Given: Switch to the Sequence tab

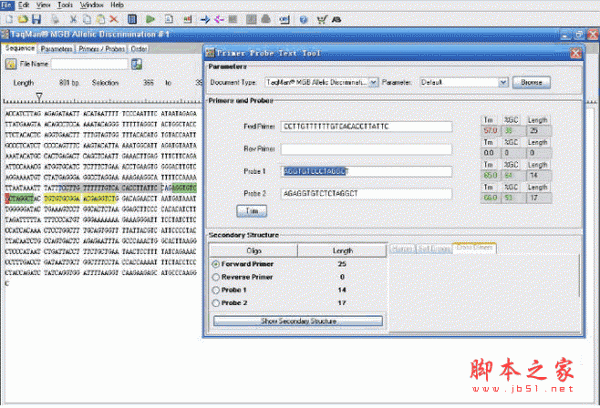Looking at the screenshot, I should 20,48.
